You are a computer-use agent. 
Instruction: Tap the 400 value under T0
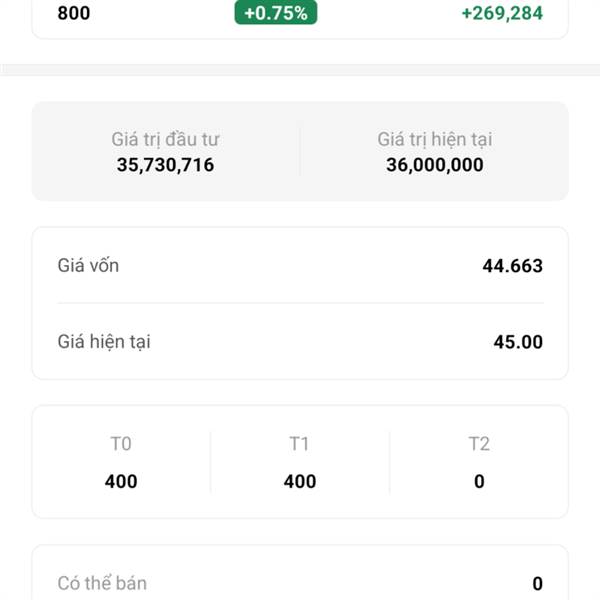pos(121,481)
